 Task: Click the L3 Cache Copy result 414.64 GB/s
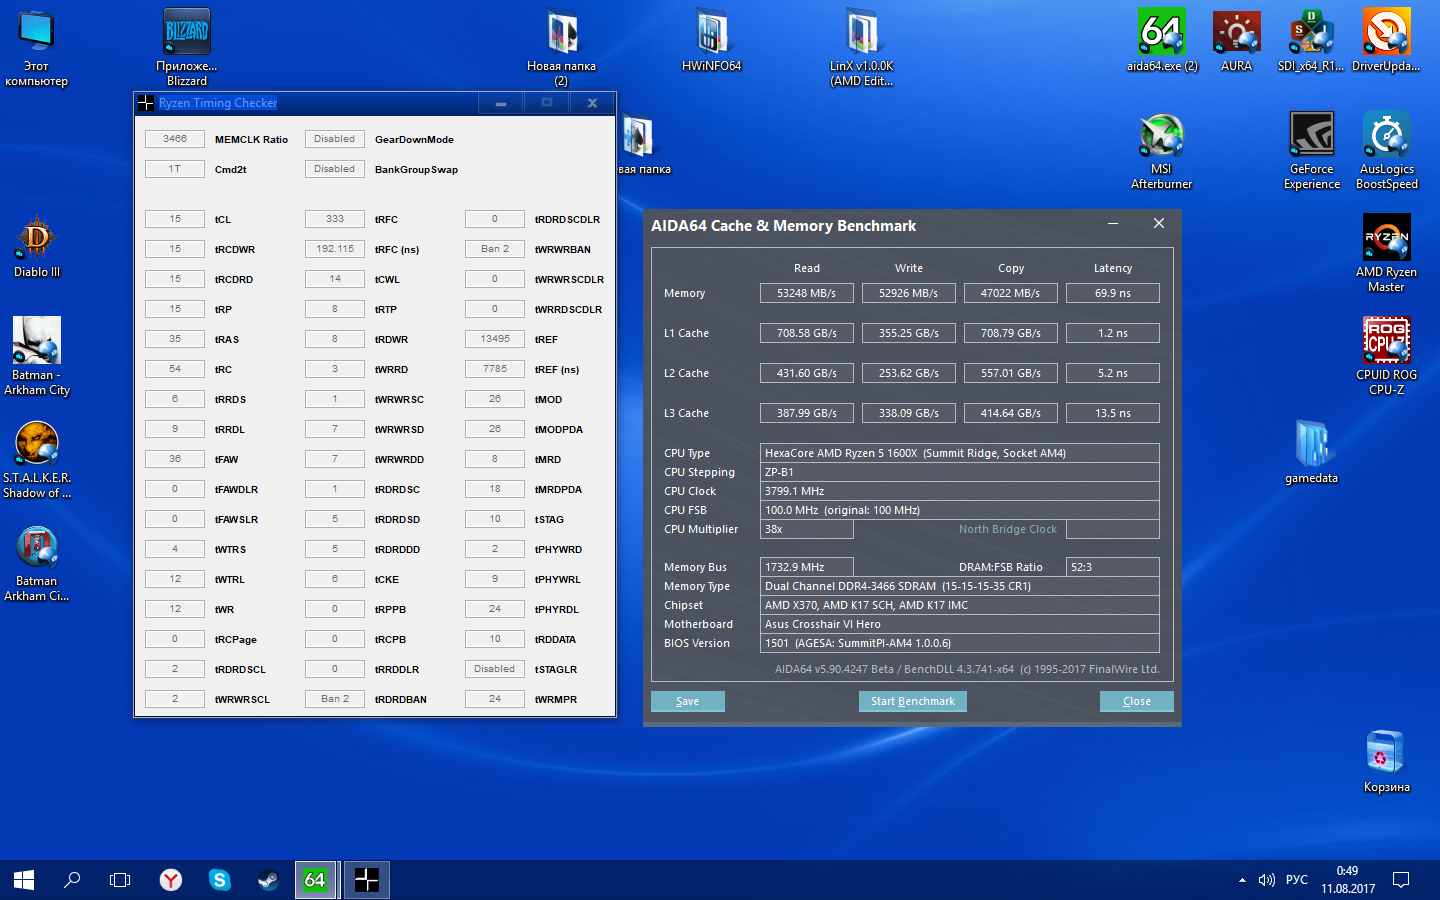click(1011, 413)
